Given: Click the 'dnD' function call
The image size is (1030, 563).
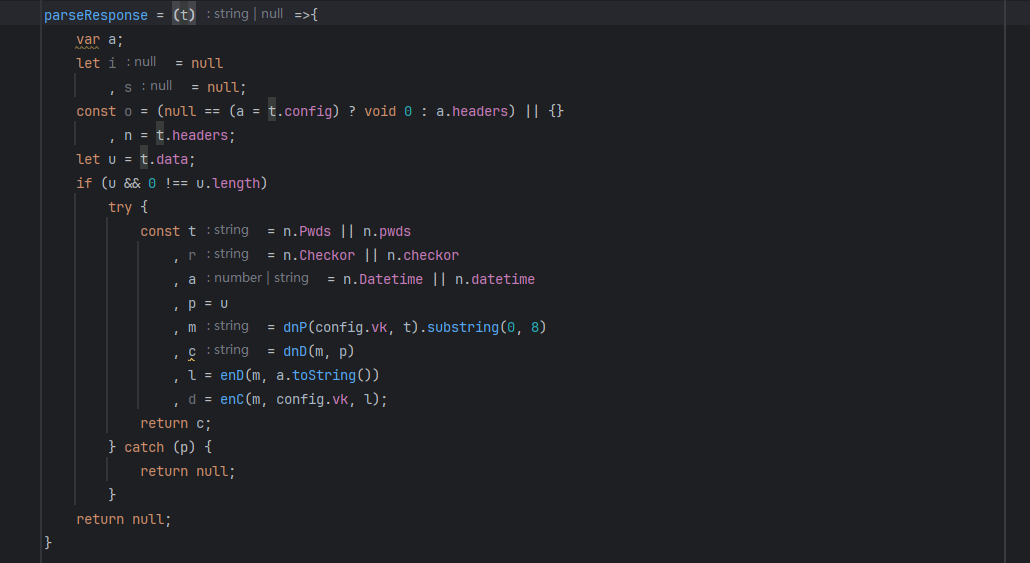Looking at the screenshot, I should click(x=295, y=351).
